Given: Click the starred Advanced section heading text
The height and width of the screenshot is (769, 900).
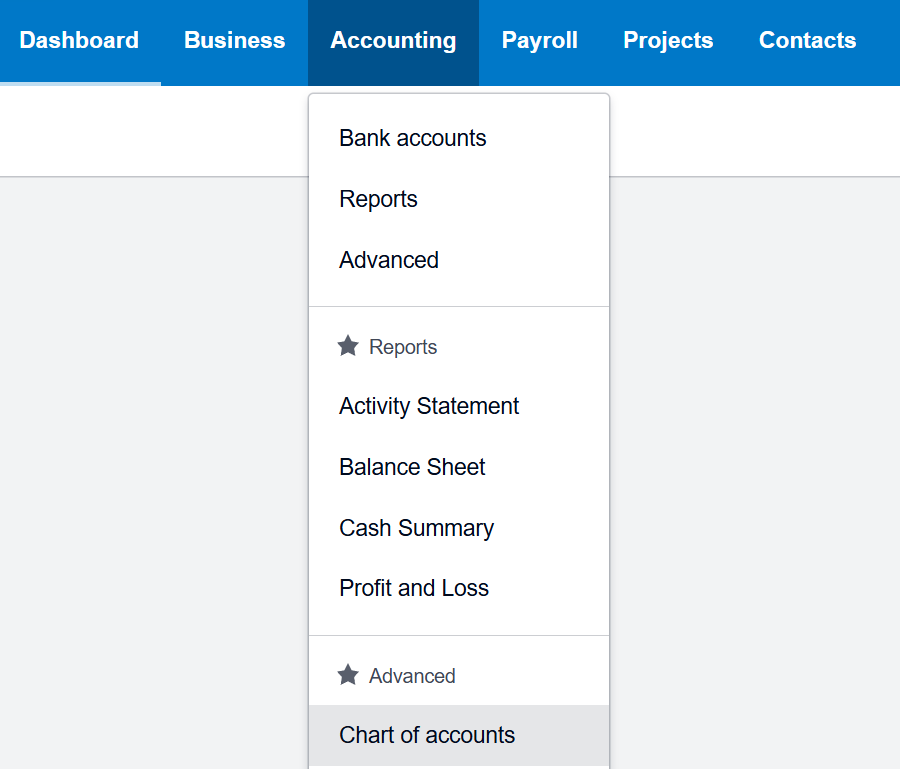Looking at the screenshot, I should point(412,676).
